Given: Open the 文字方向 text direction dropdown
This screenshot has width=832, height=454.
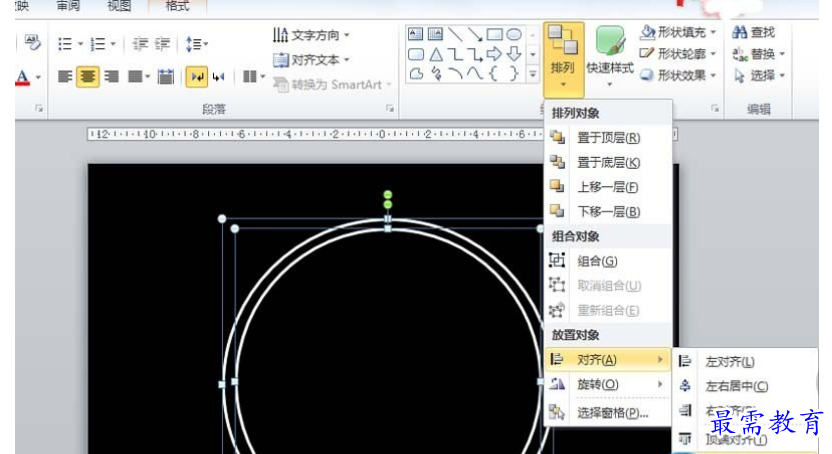Looking at the screenshot, I should click(311, 35).
